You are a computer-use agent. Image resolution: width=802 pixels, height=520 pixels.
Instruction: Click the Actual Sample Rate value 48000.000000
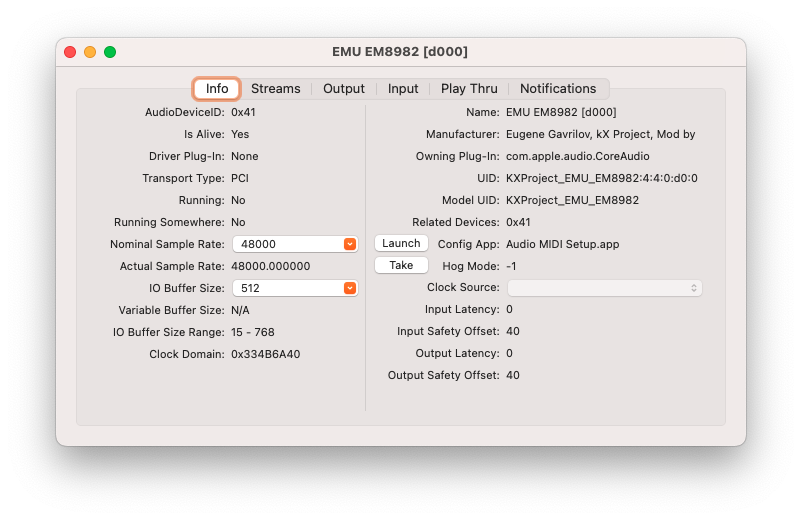coord(271,266)
